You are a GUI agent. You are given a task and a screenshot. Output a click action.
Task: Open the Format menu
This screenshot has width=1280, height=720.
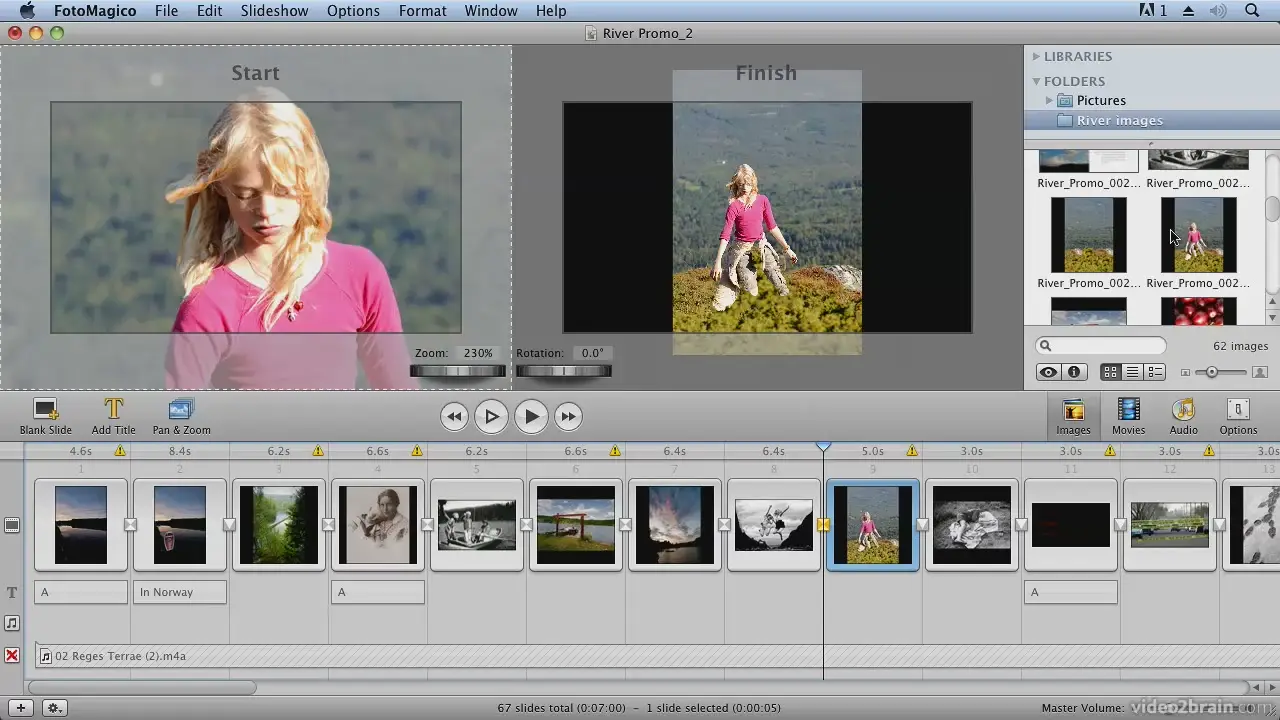pos(422,11)
